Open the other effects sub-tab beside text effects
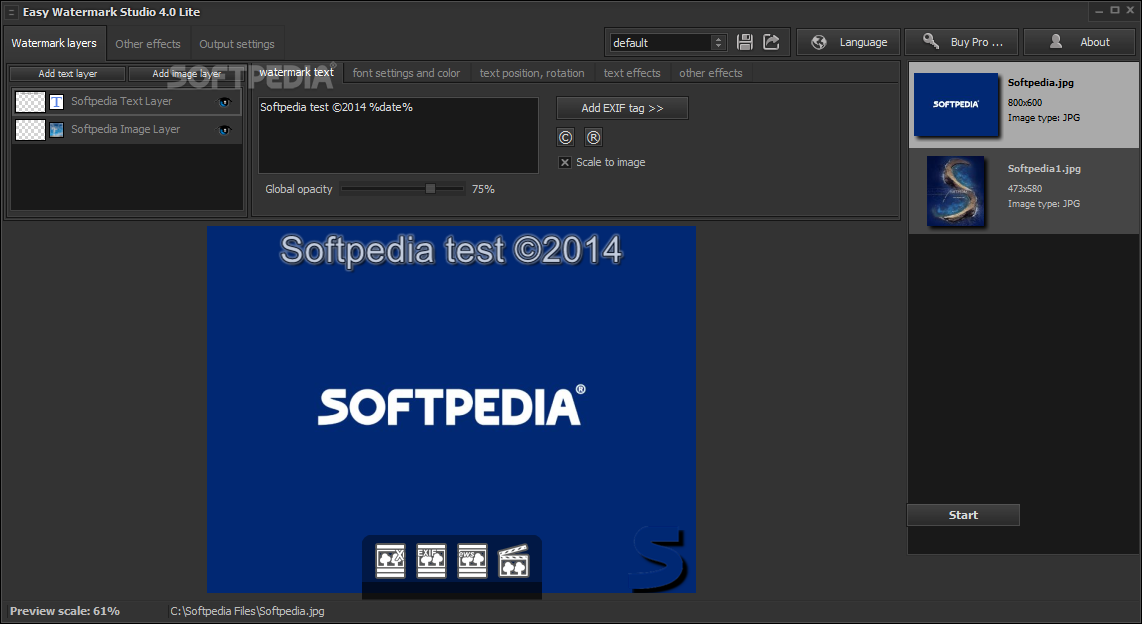The height and width of the screenshot is (624, 1142). [x=711, y=73]
